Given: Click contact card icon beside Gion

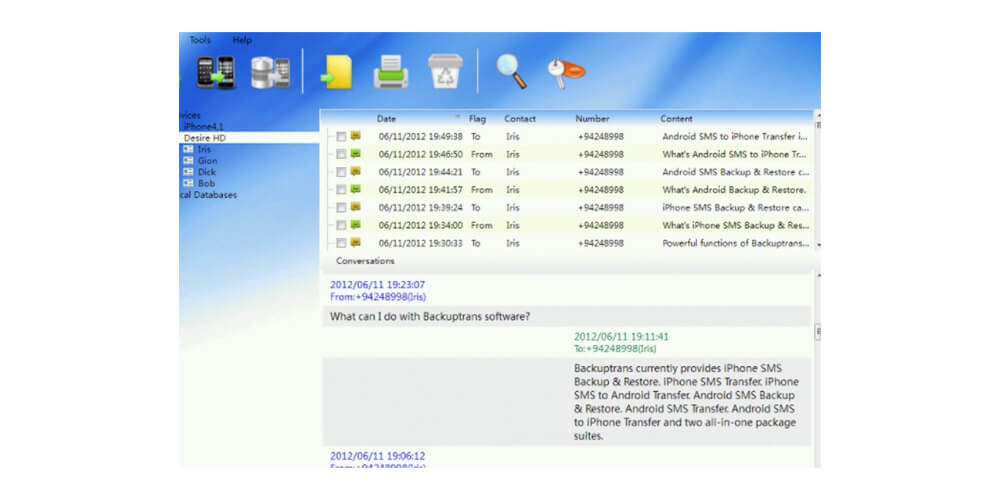Looking at the screenshot, I should (x=188, y=161).
